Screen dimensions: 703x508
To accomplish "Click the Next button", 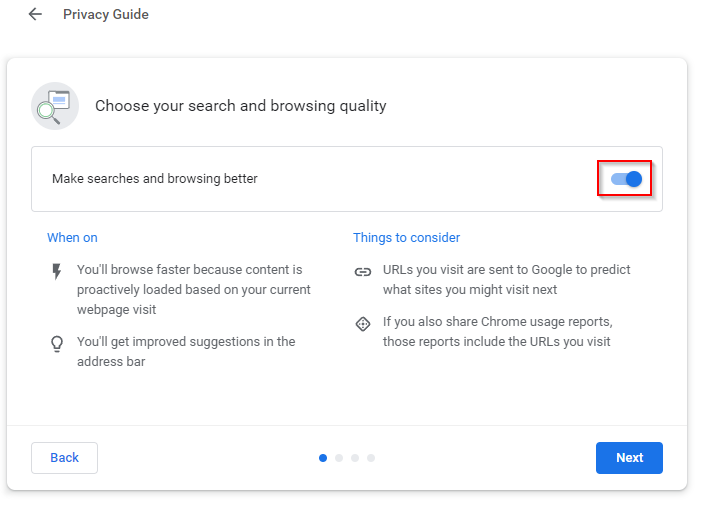I will 629,458.
